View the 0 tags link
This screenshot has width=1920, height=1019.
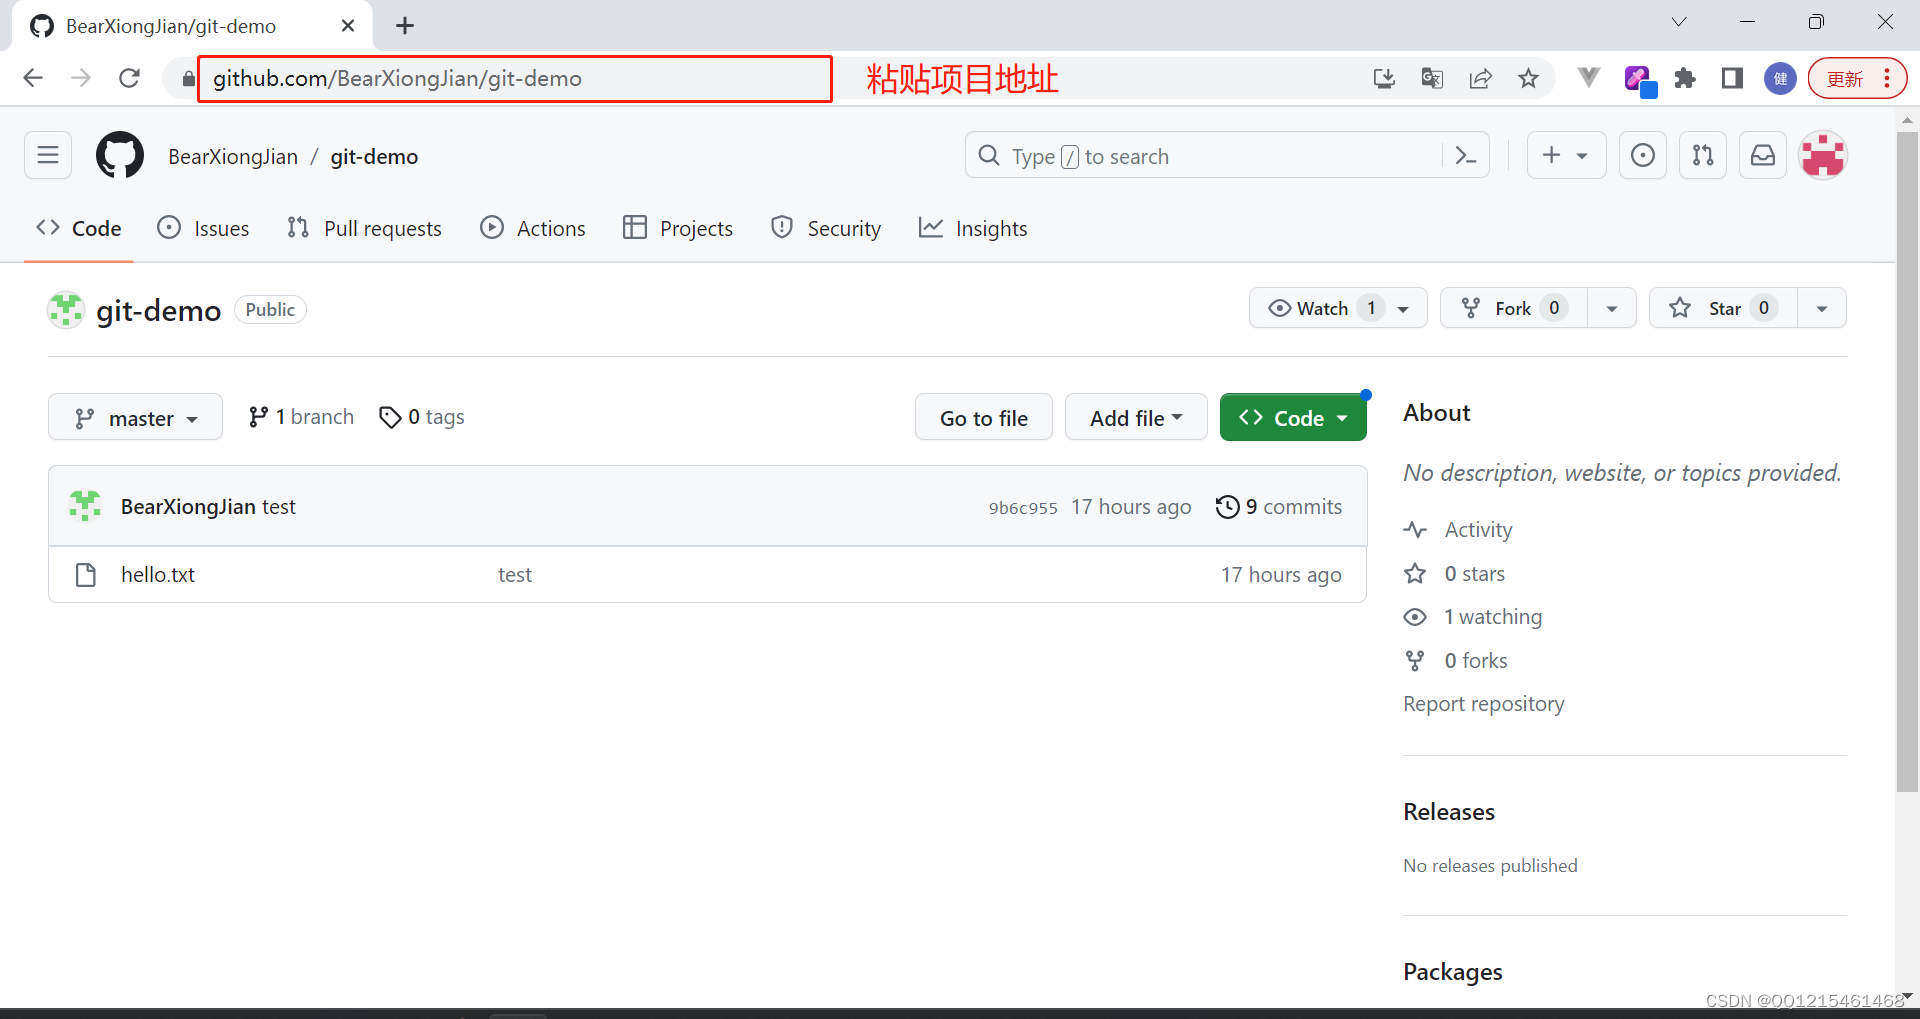[x=422, y=417]
